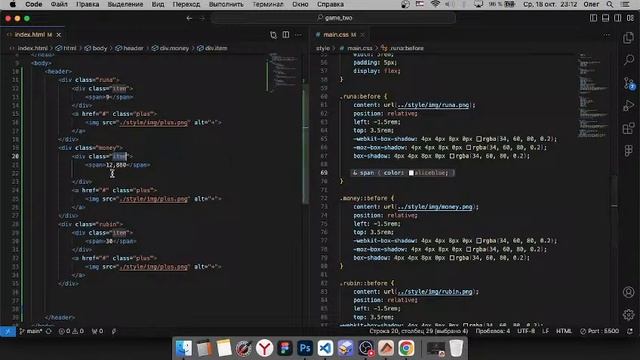Click the main* branch in the status bar
The height and width of the screenshot is (360, 640).
coord(31,331)
